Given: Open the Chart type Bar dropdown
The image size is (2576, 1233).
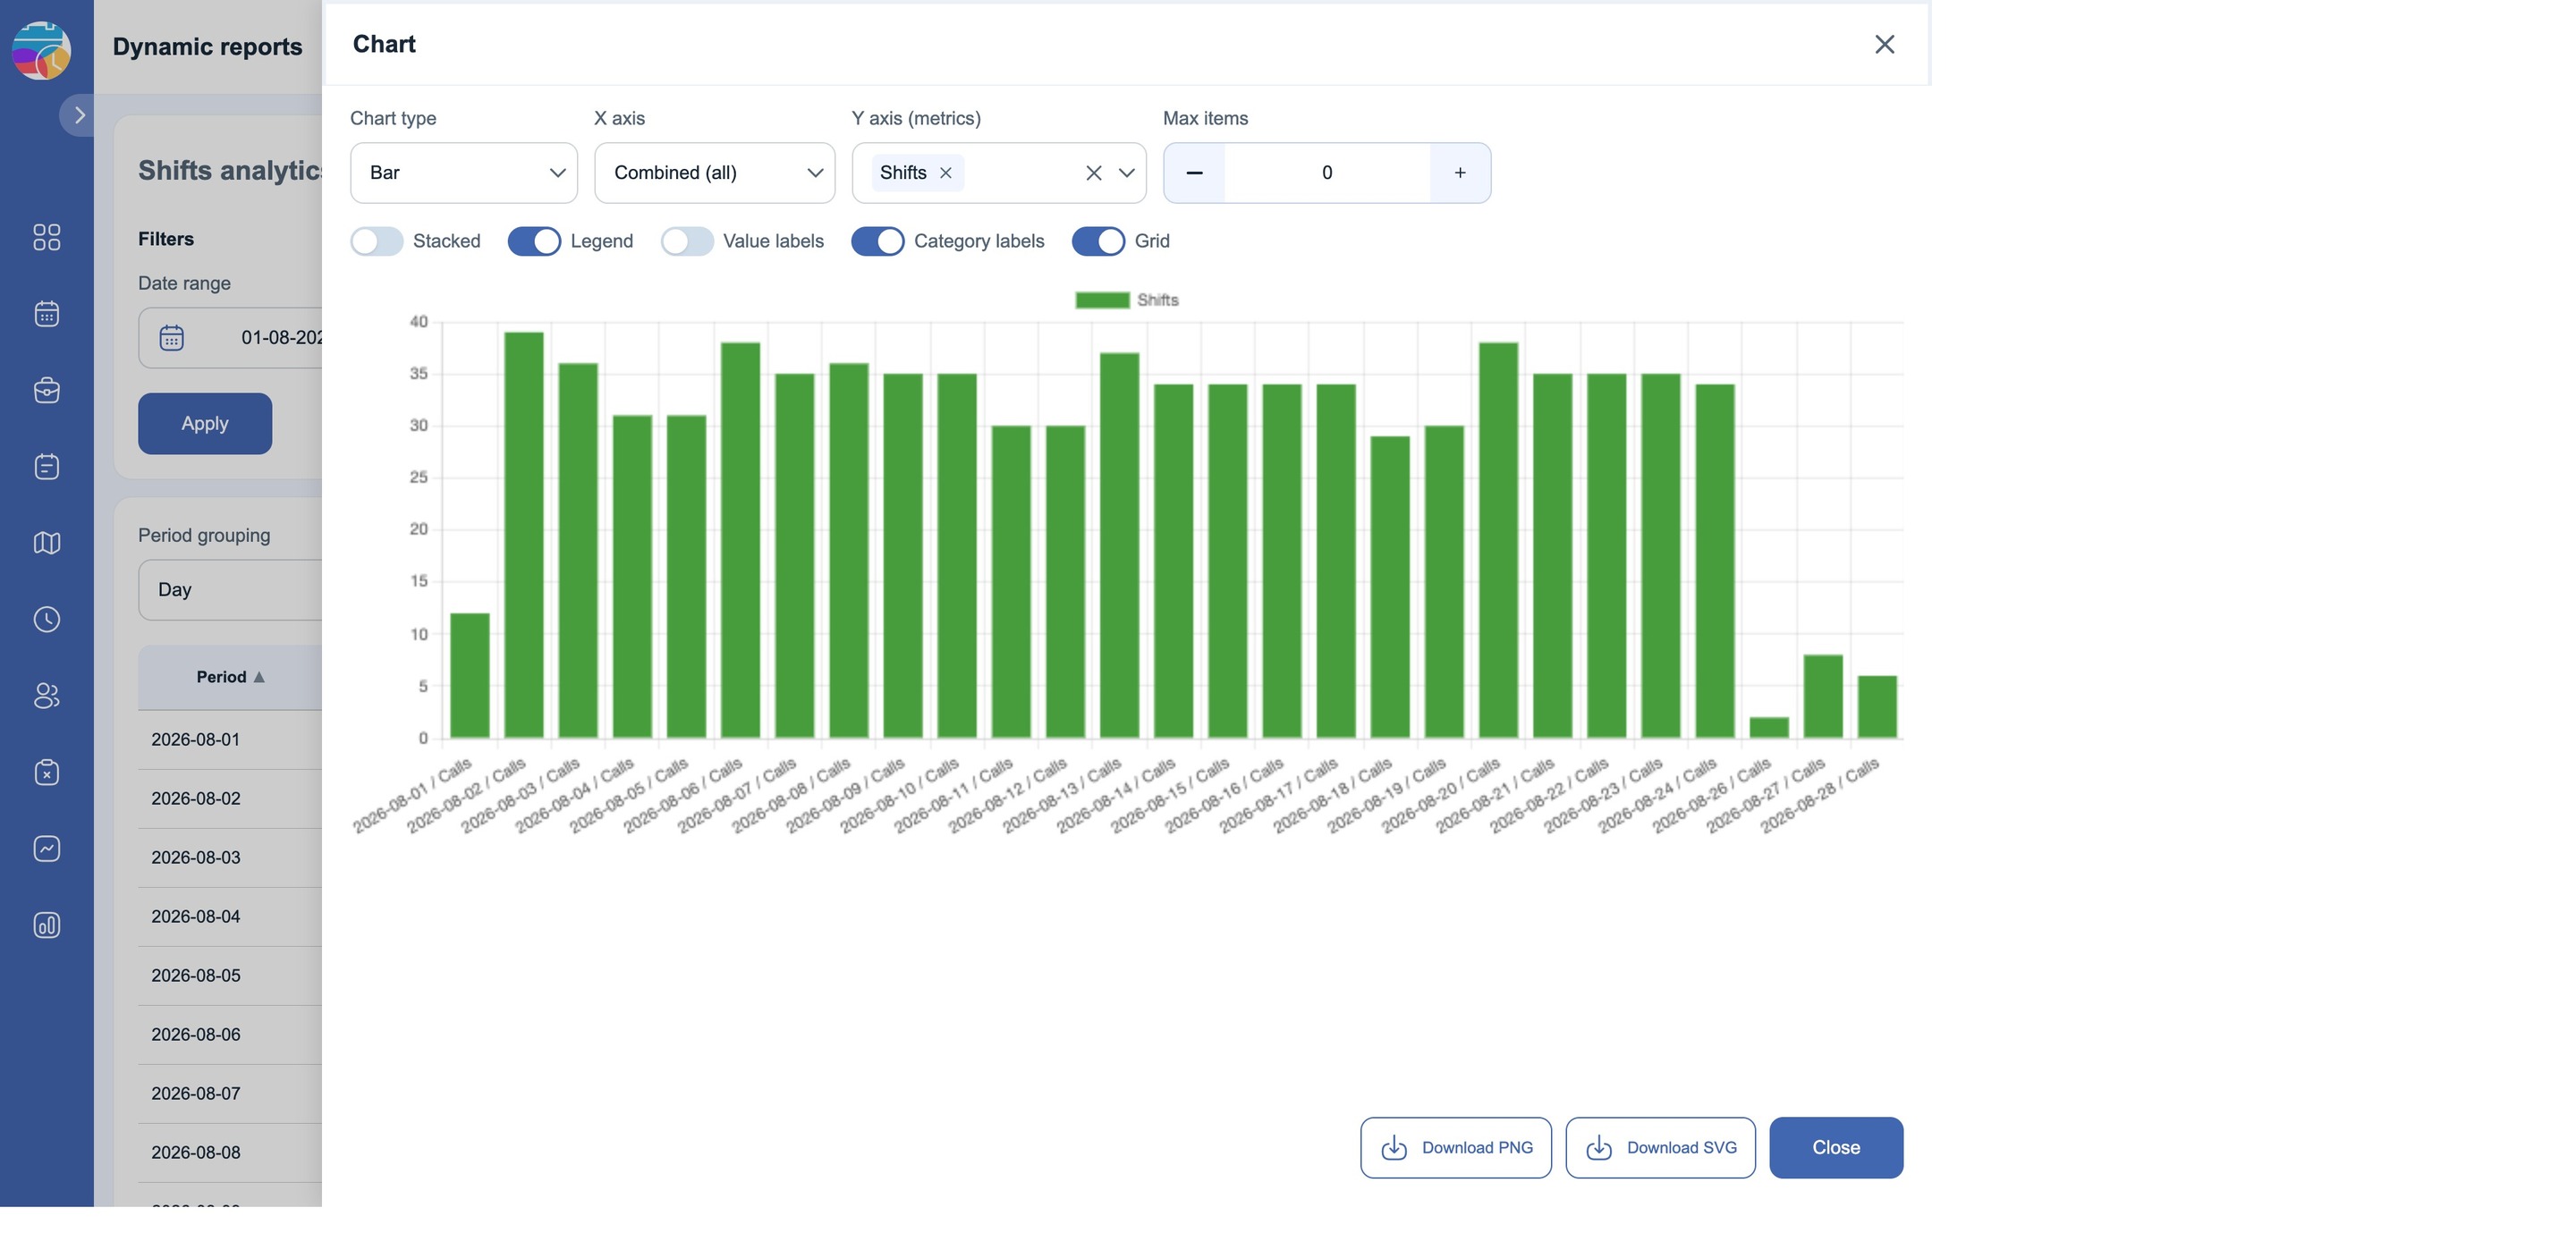Looking at the screenshot, I should coord(464,173).
